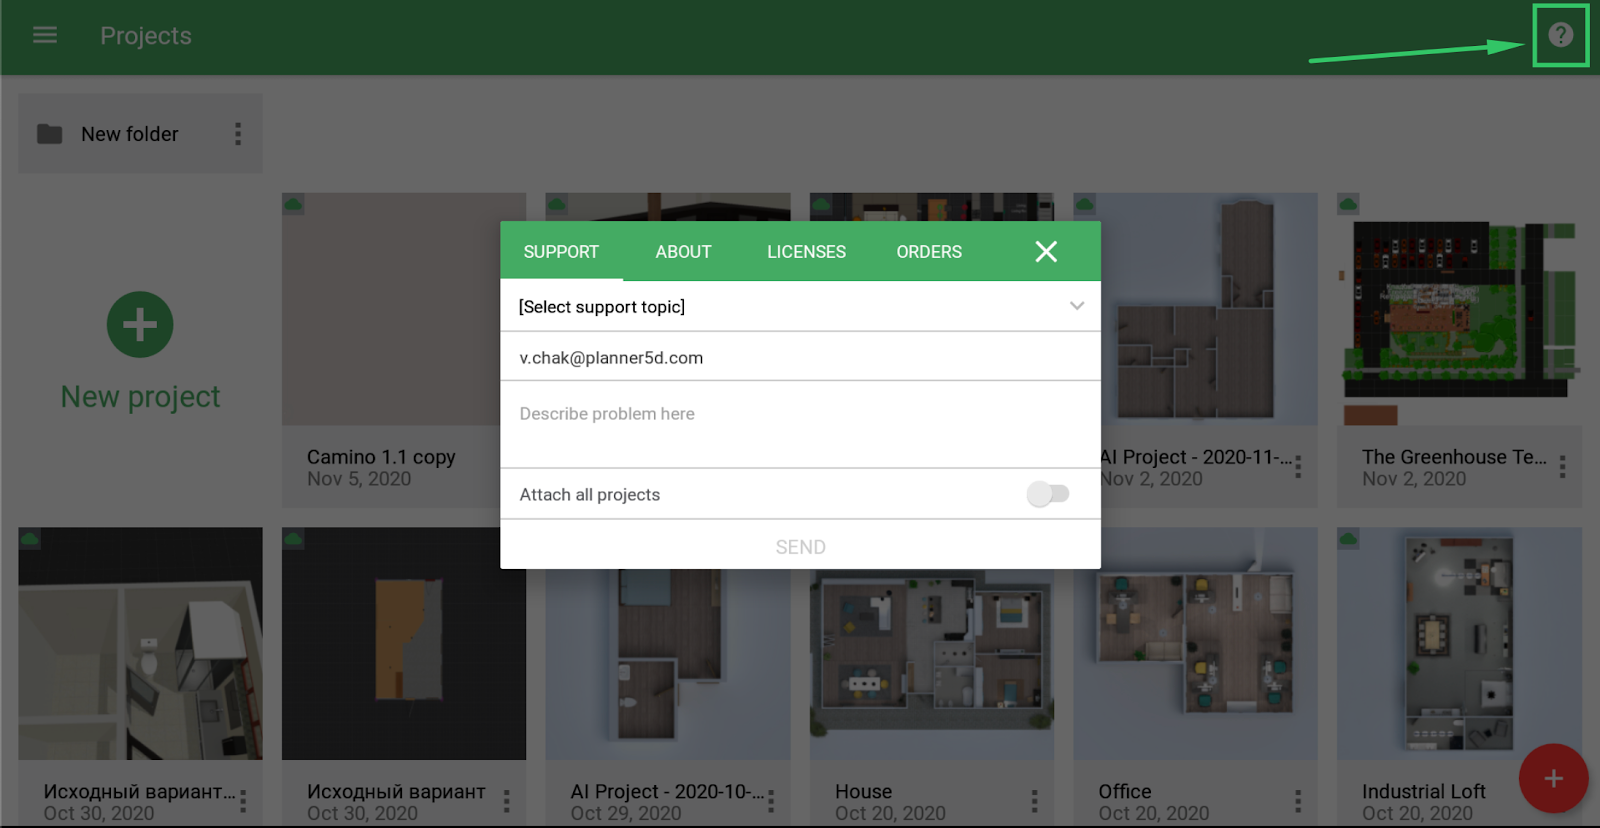Click the SEND button

[800, 547]
